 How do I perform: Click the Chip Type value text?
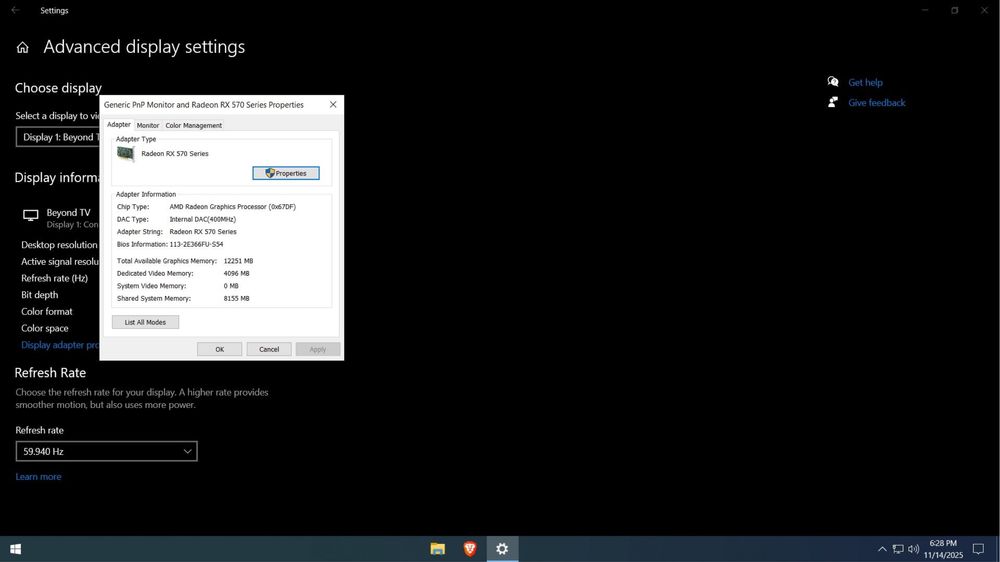233,207
